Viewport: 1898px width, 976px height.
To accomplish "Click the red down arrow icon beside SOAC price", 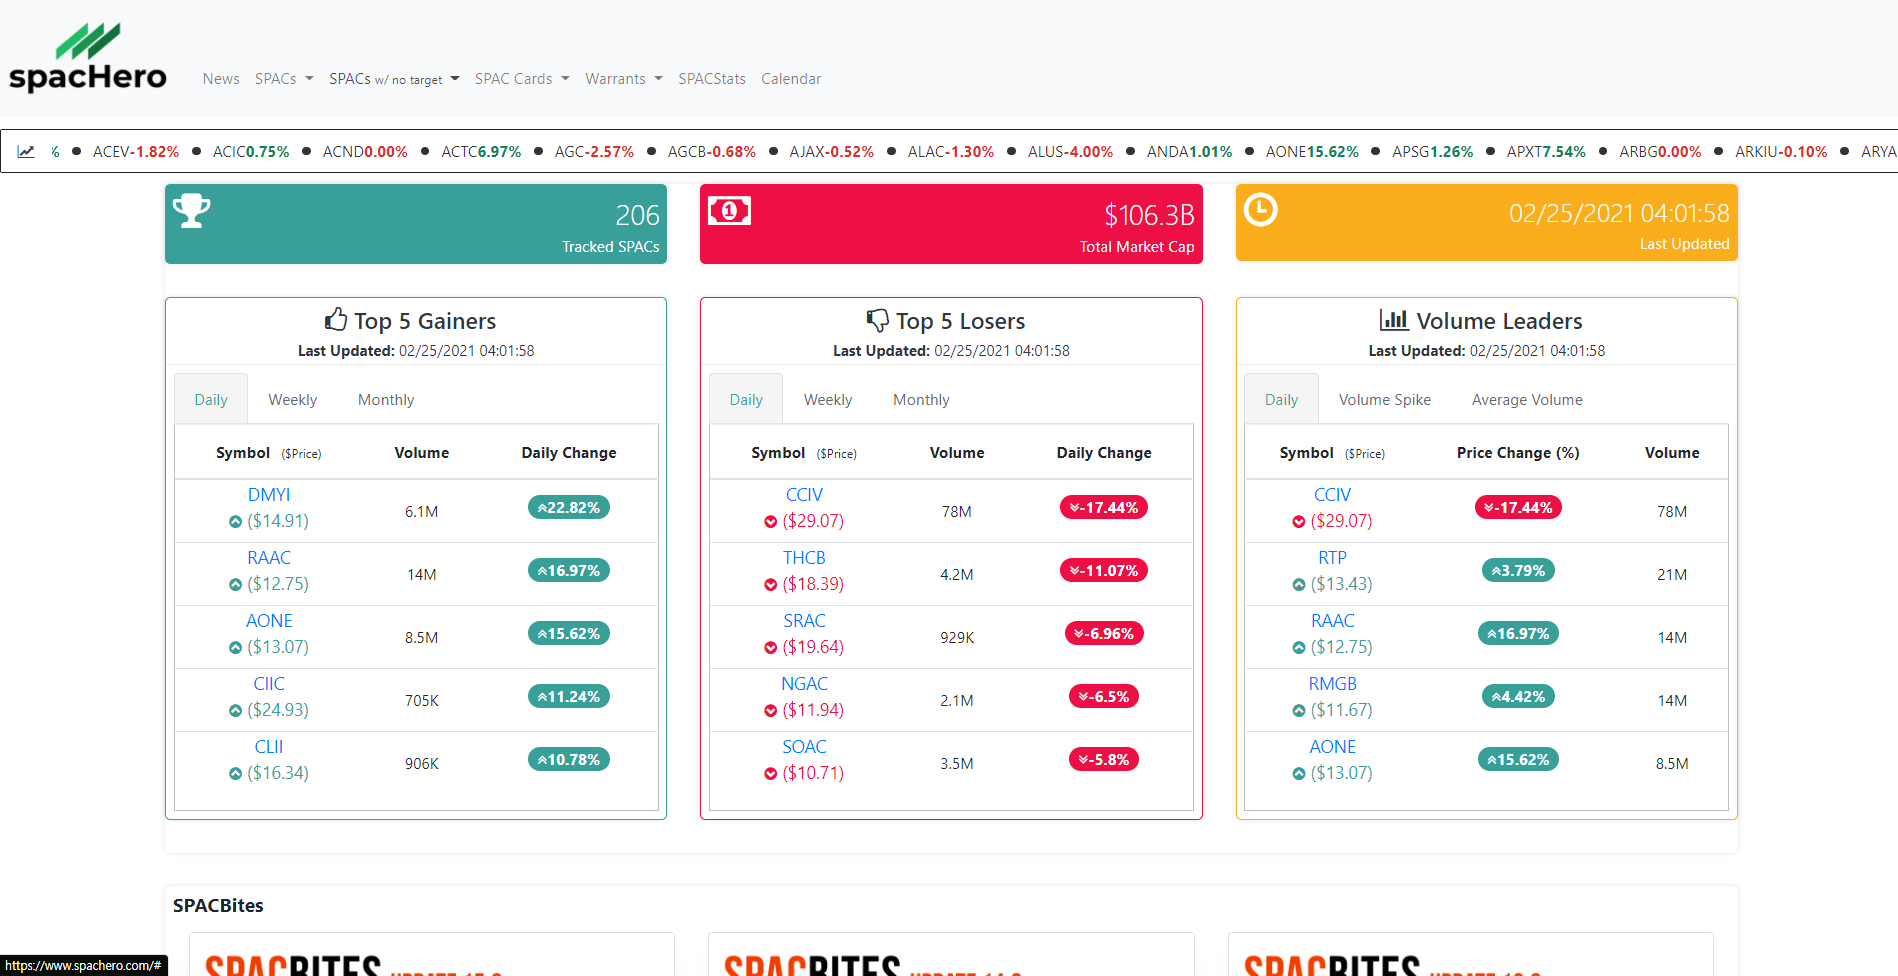I will point(770,774).
